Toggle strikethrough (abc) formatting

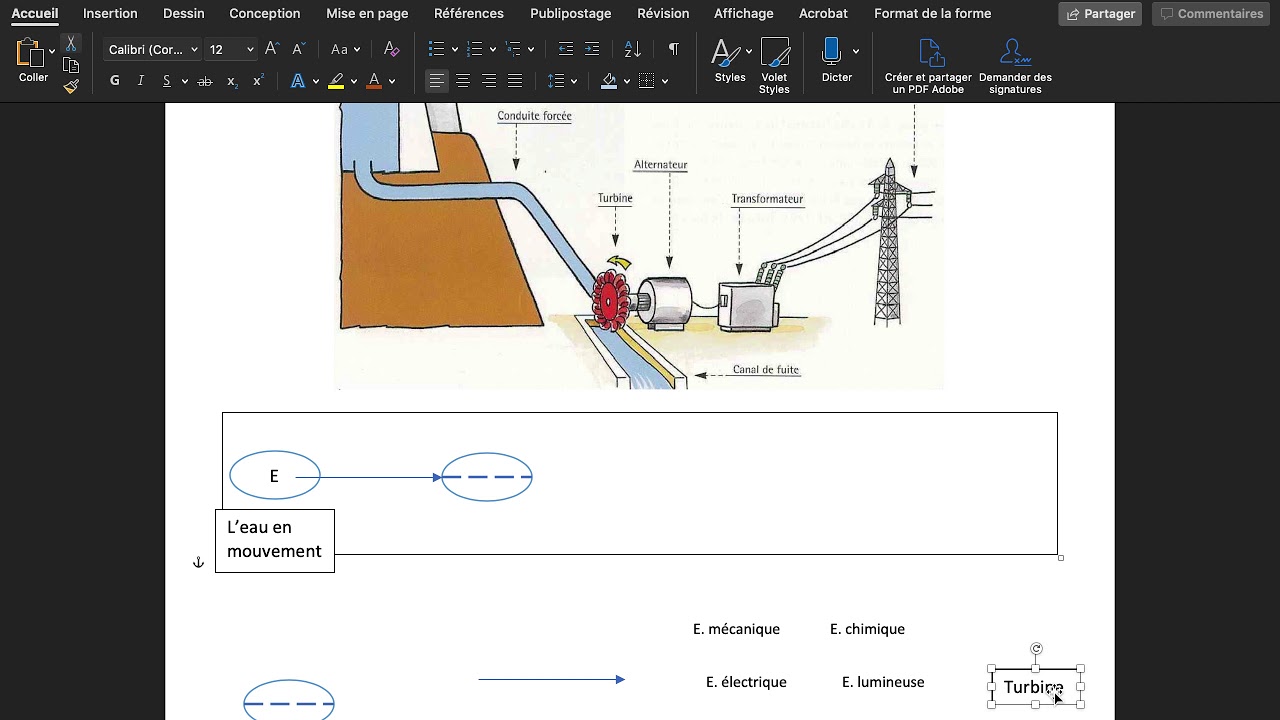pos(205,81)
